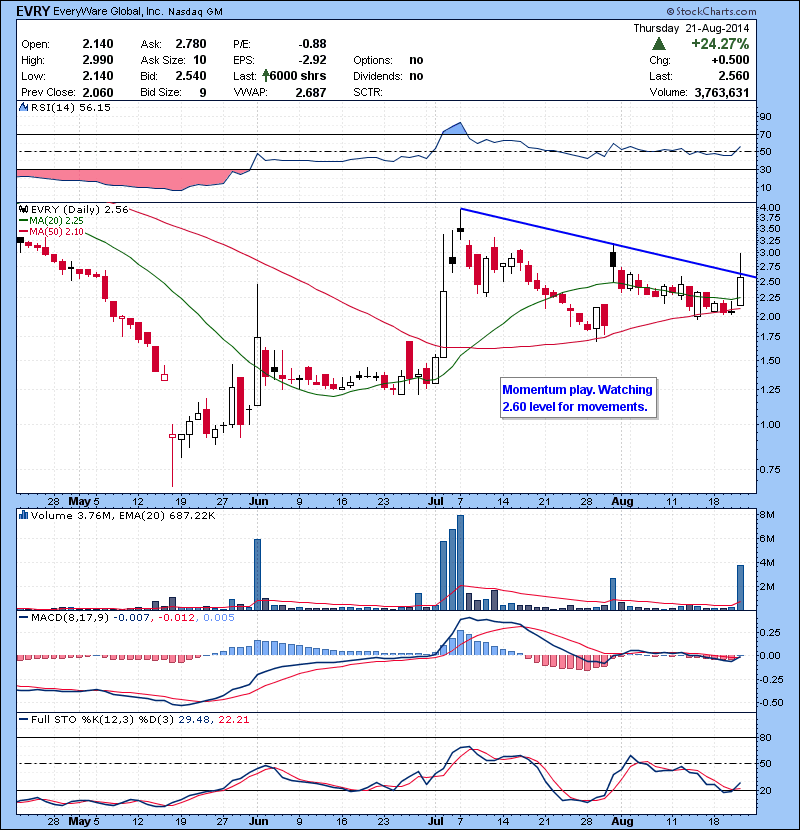This screenshot has width=800, height=830.
Task: Click the Bid price 2.540
Action: point(191,76)
